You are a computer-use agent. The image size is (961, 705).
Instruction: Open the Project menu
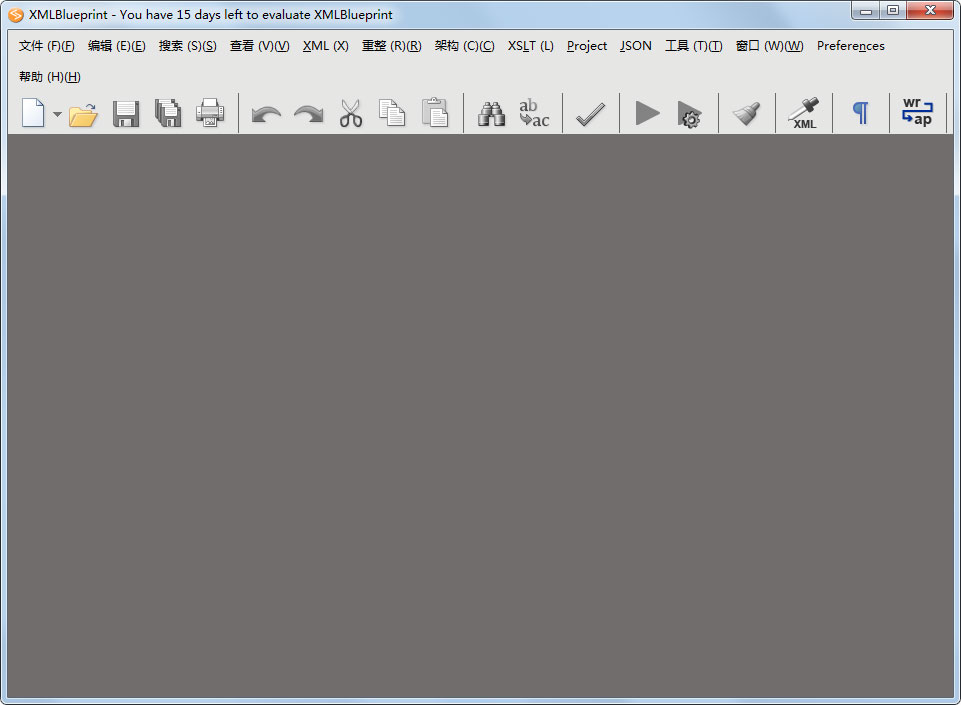[x=587, y=46]
